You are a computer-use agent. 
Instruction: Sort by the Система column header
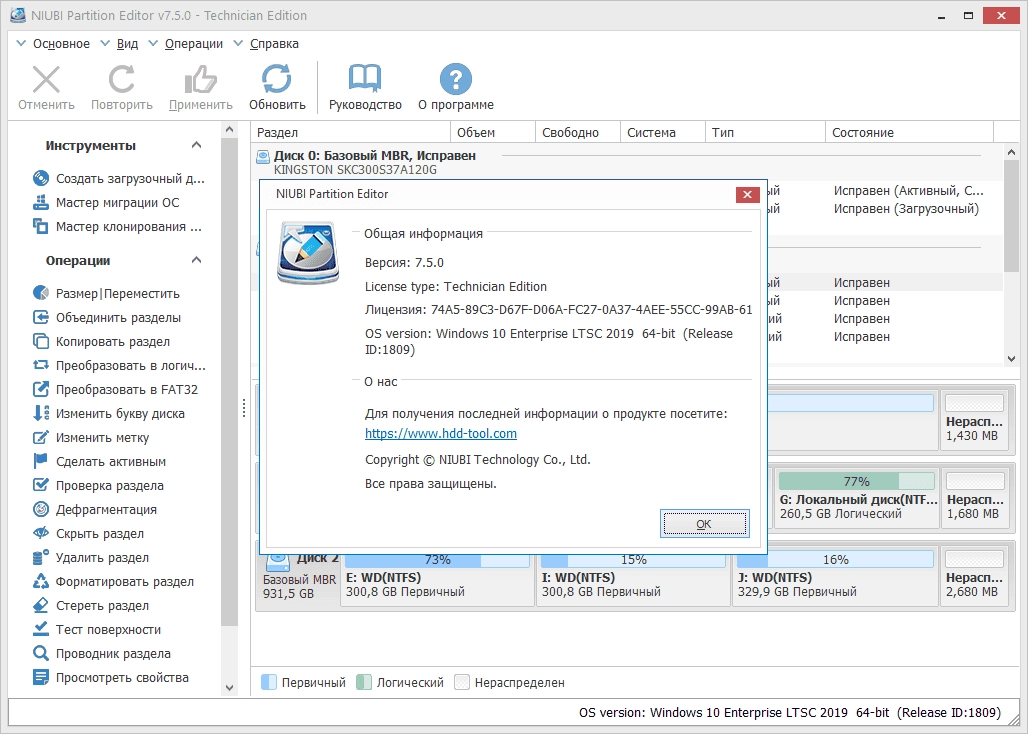point(663,132)
